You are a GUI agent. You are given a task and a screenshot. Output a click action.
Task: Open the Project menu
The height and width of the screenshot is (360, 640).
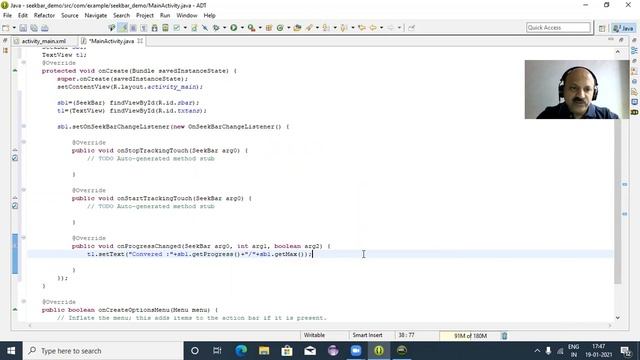pos(144,16)
